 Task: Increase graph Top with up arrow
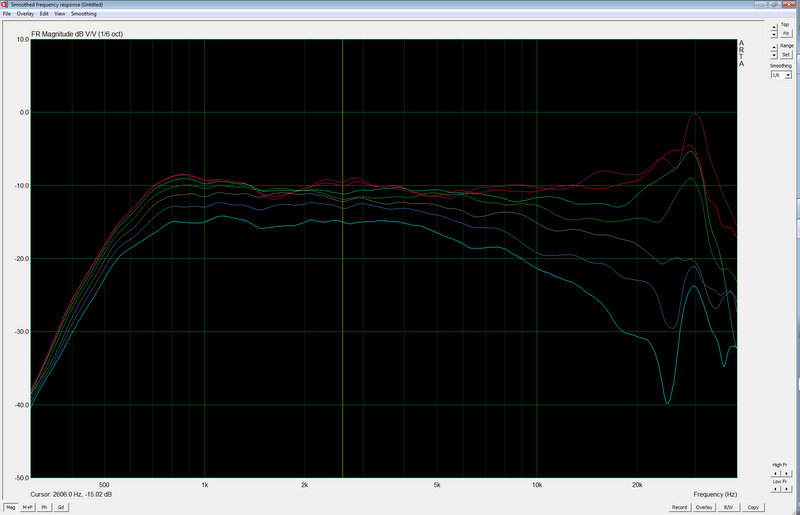774,27
